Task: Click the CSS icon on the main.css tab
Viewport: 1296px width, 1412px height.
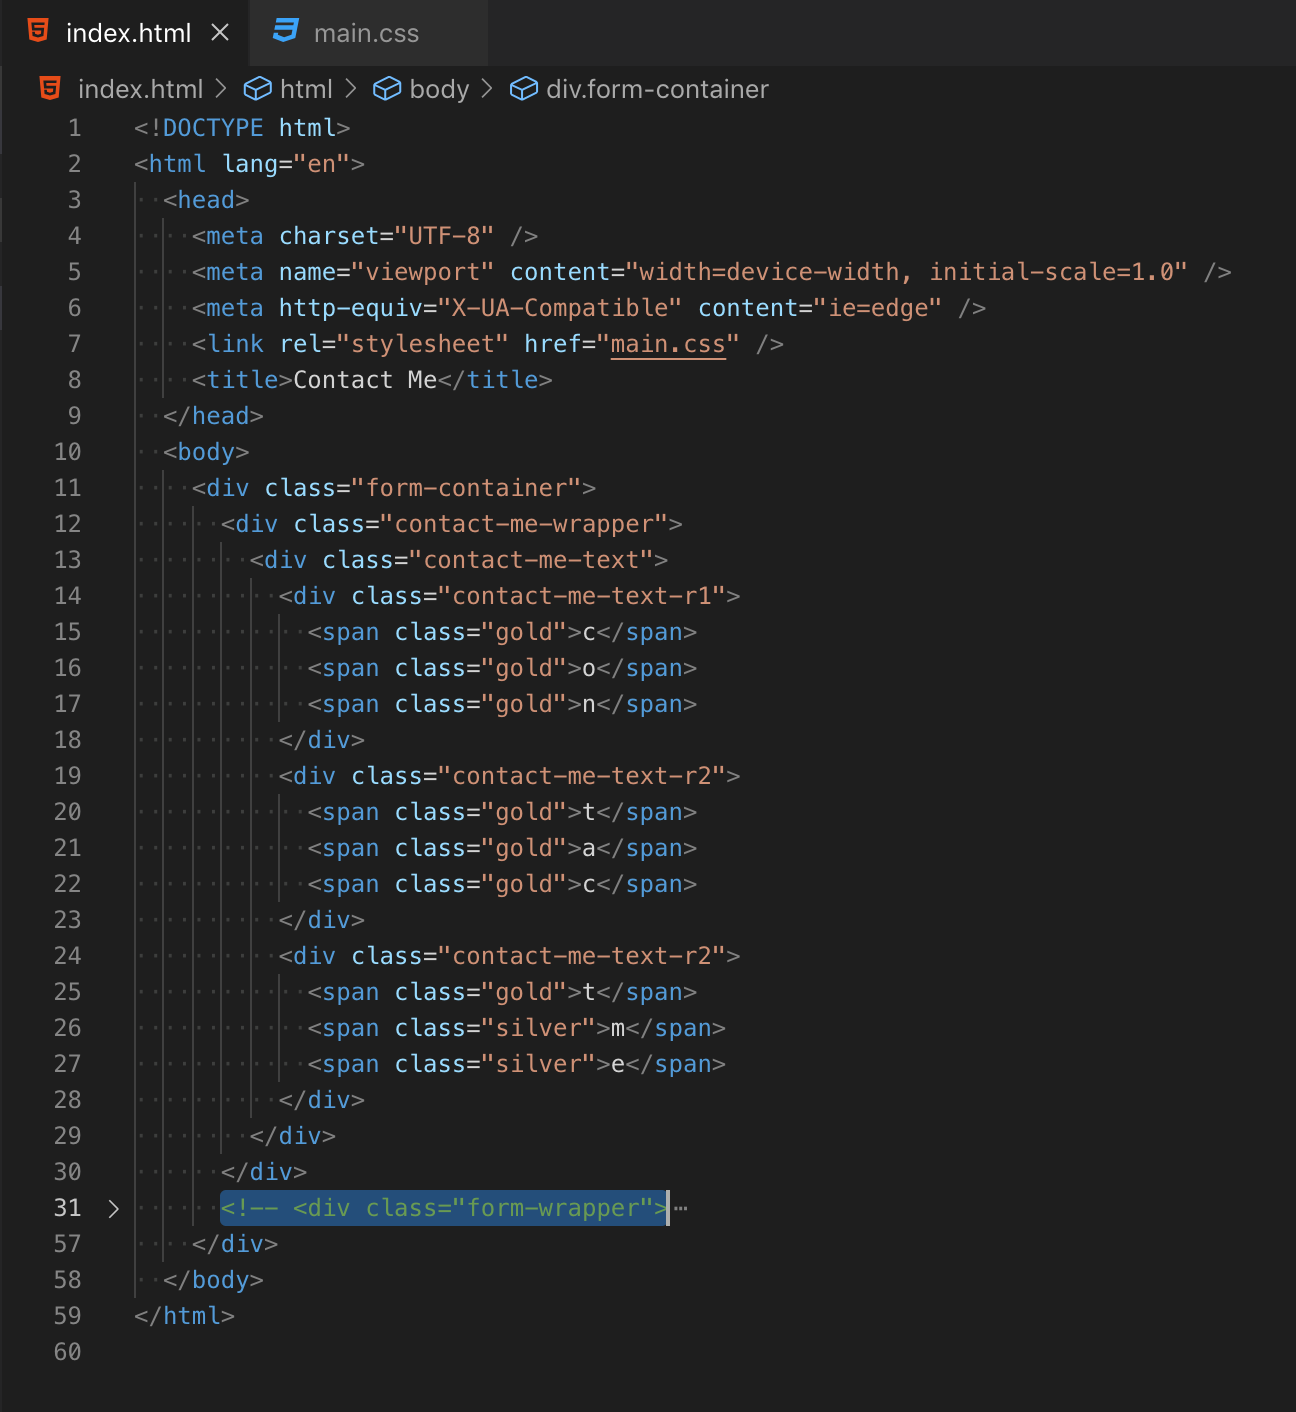Action: pos(285,32)
